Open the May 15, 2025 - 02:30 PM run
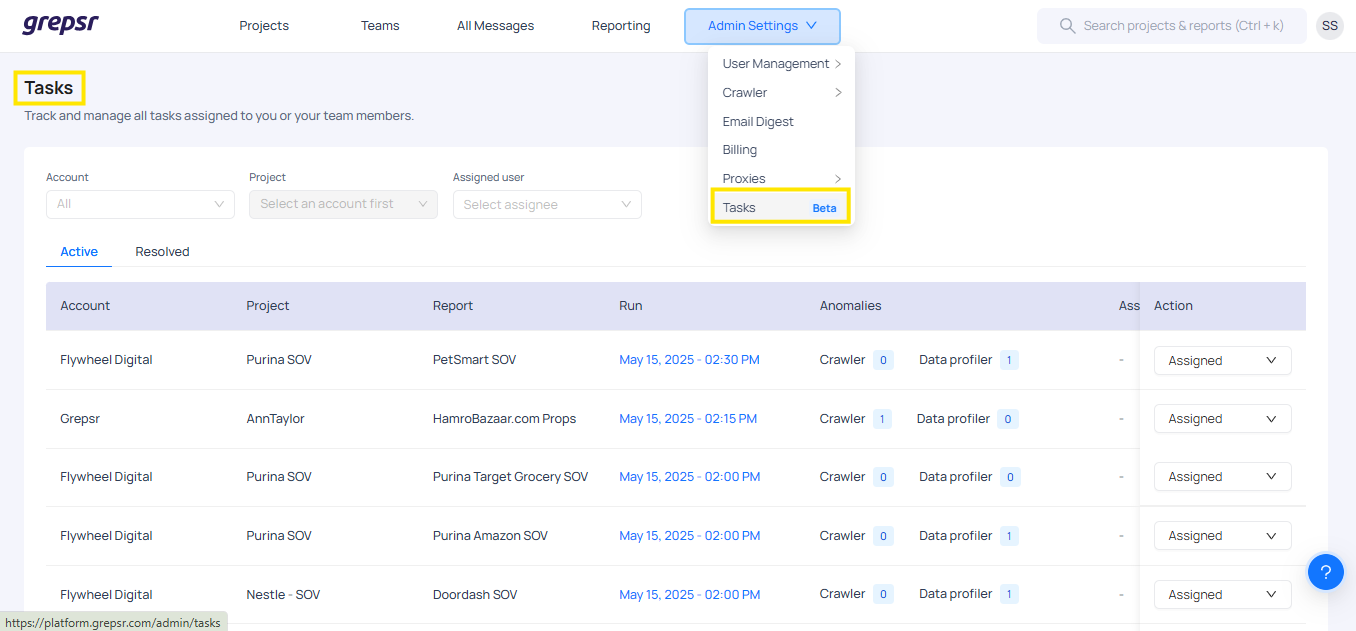 click(689, 360)
